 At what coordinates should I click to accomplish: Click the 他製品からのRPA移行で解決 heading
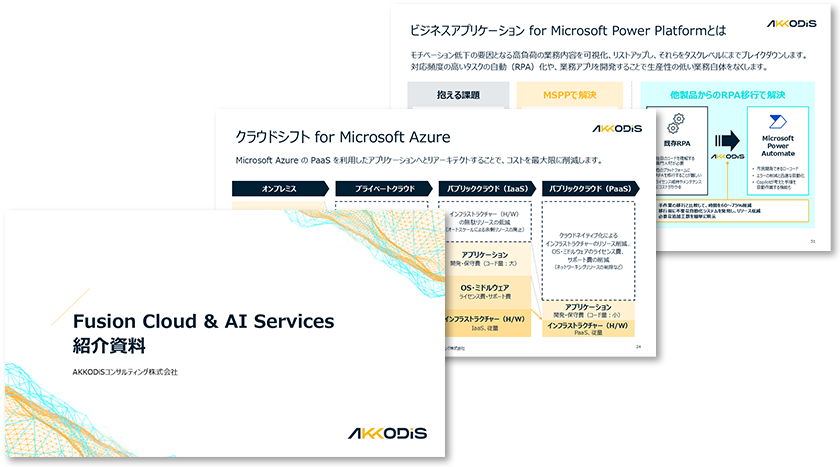[x=728, y=95]
